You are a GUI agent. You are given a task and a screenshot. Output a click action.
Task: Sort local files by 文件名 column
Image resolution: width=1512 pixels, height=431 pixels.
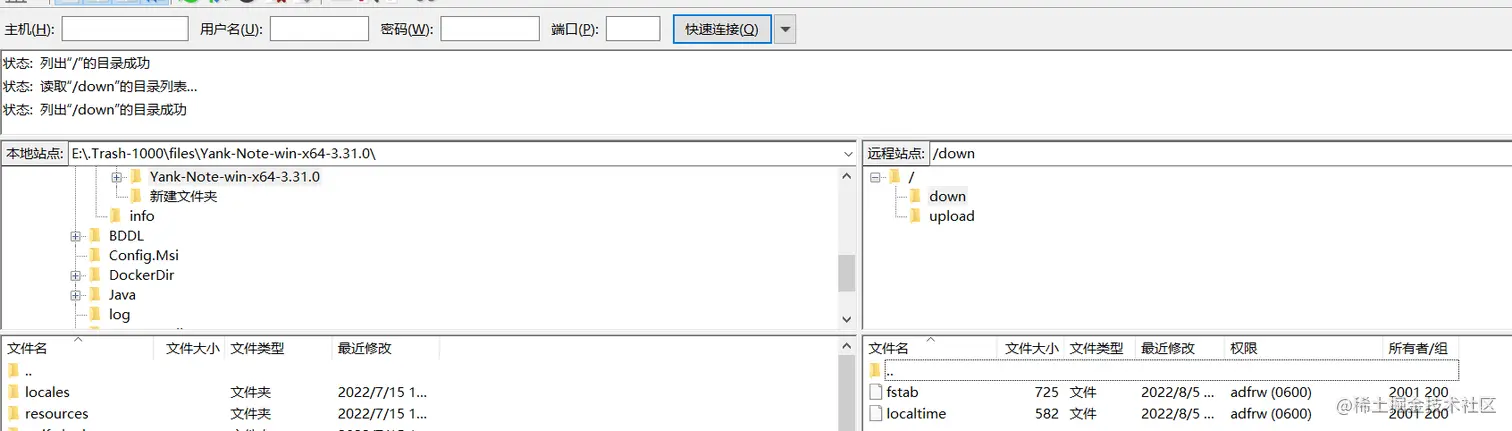[x=78, y=348]
